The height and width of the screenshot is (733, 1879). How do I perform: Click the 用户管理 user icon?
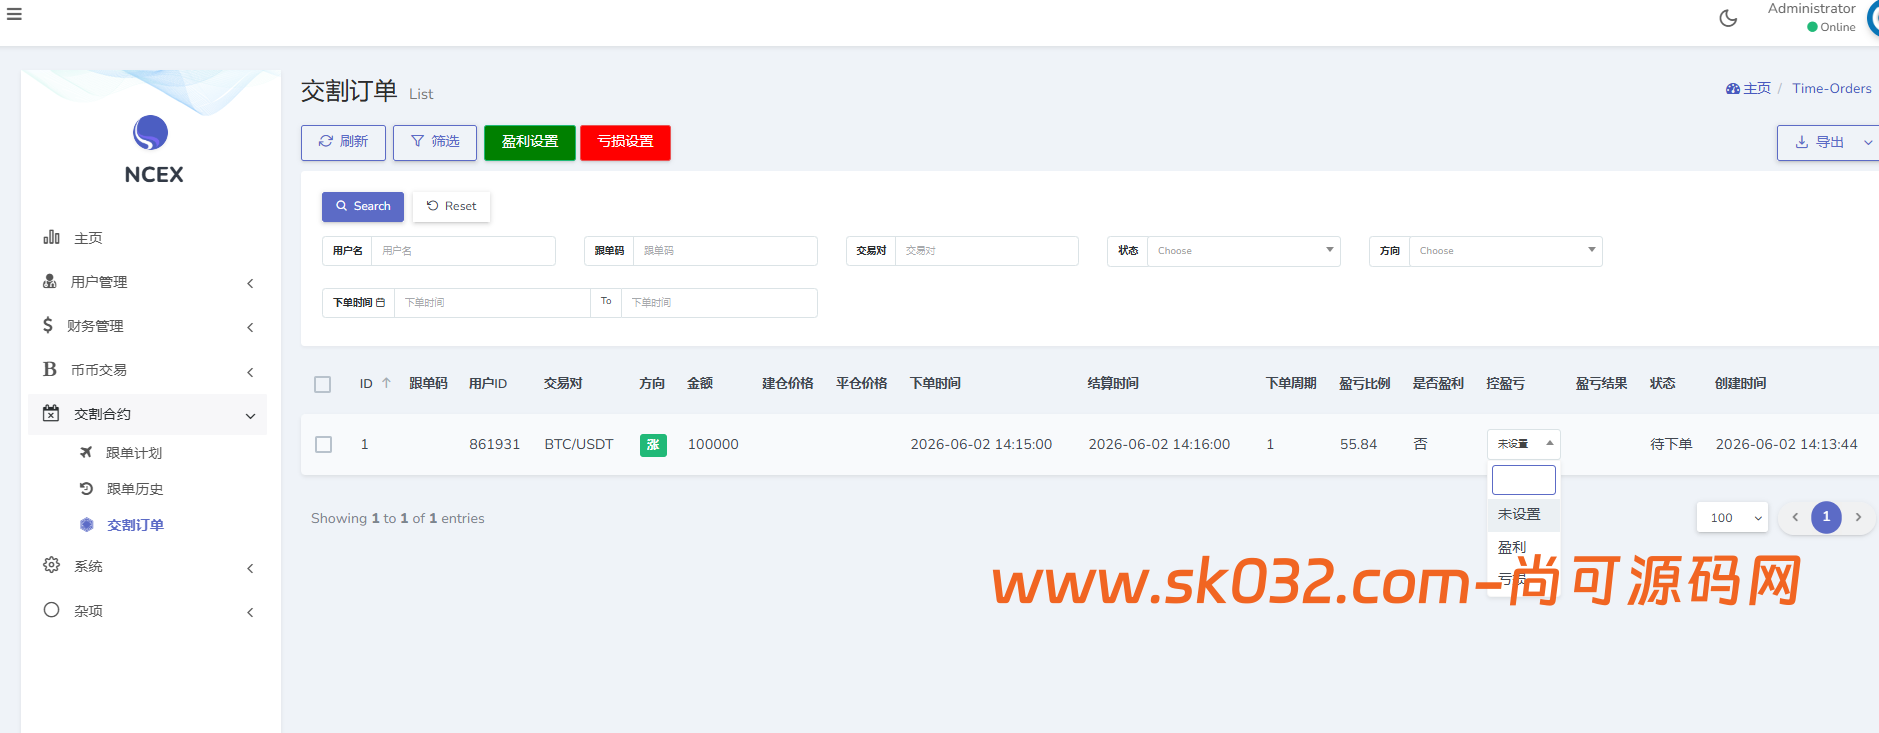coord(50,281)
